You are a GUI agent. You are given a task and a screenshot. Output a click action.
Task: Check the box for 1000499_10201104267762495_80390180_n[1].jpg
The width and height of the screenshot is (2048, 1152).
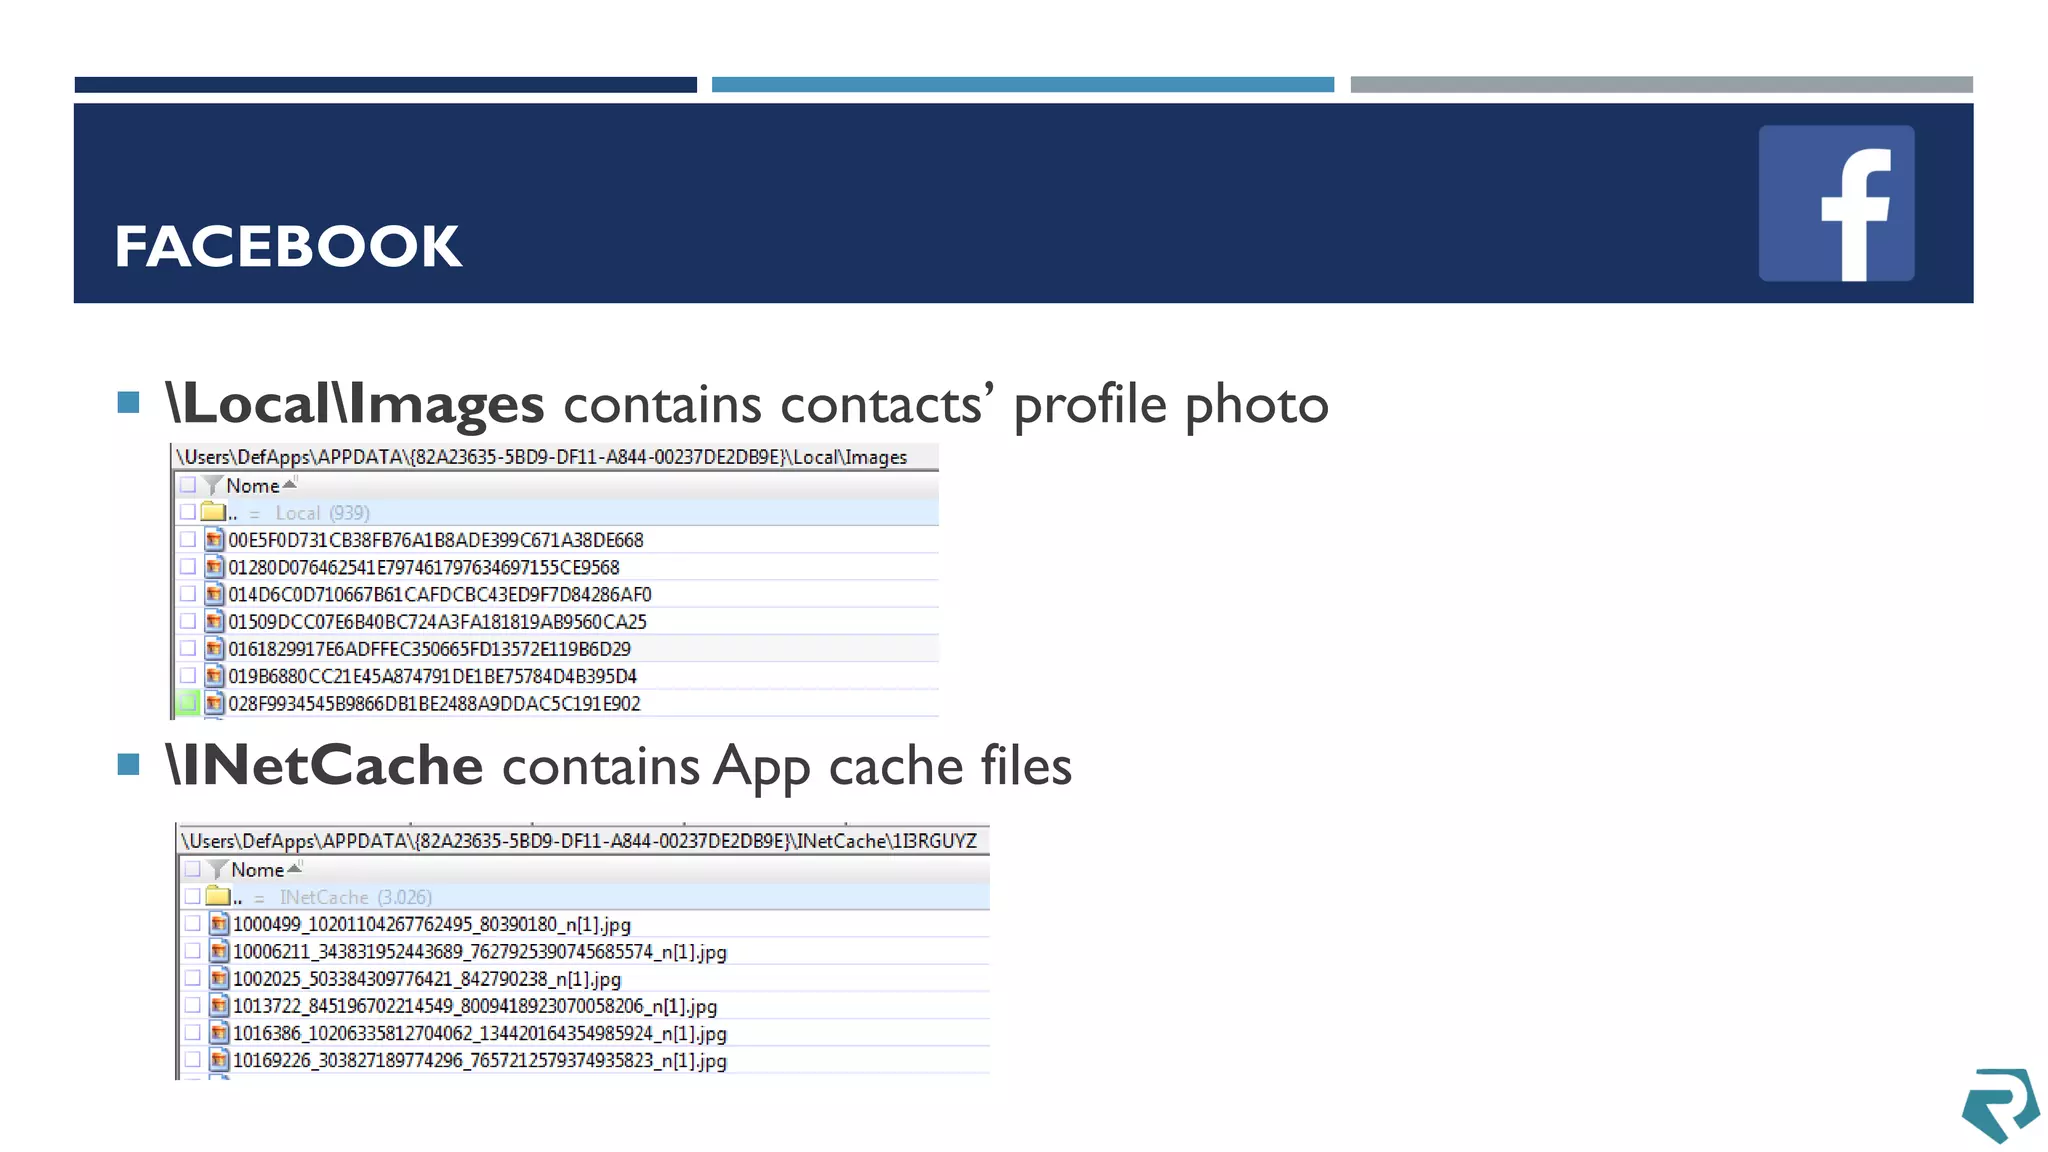193,923
